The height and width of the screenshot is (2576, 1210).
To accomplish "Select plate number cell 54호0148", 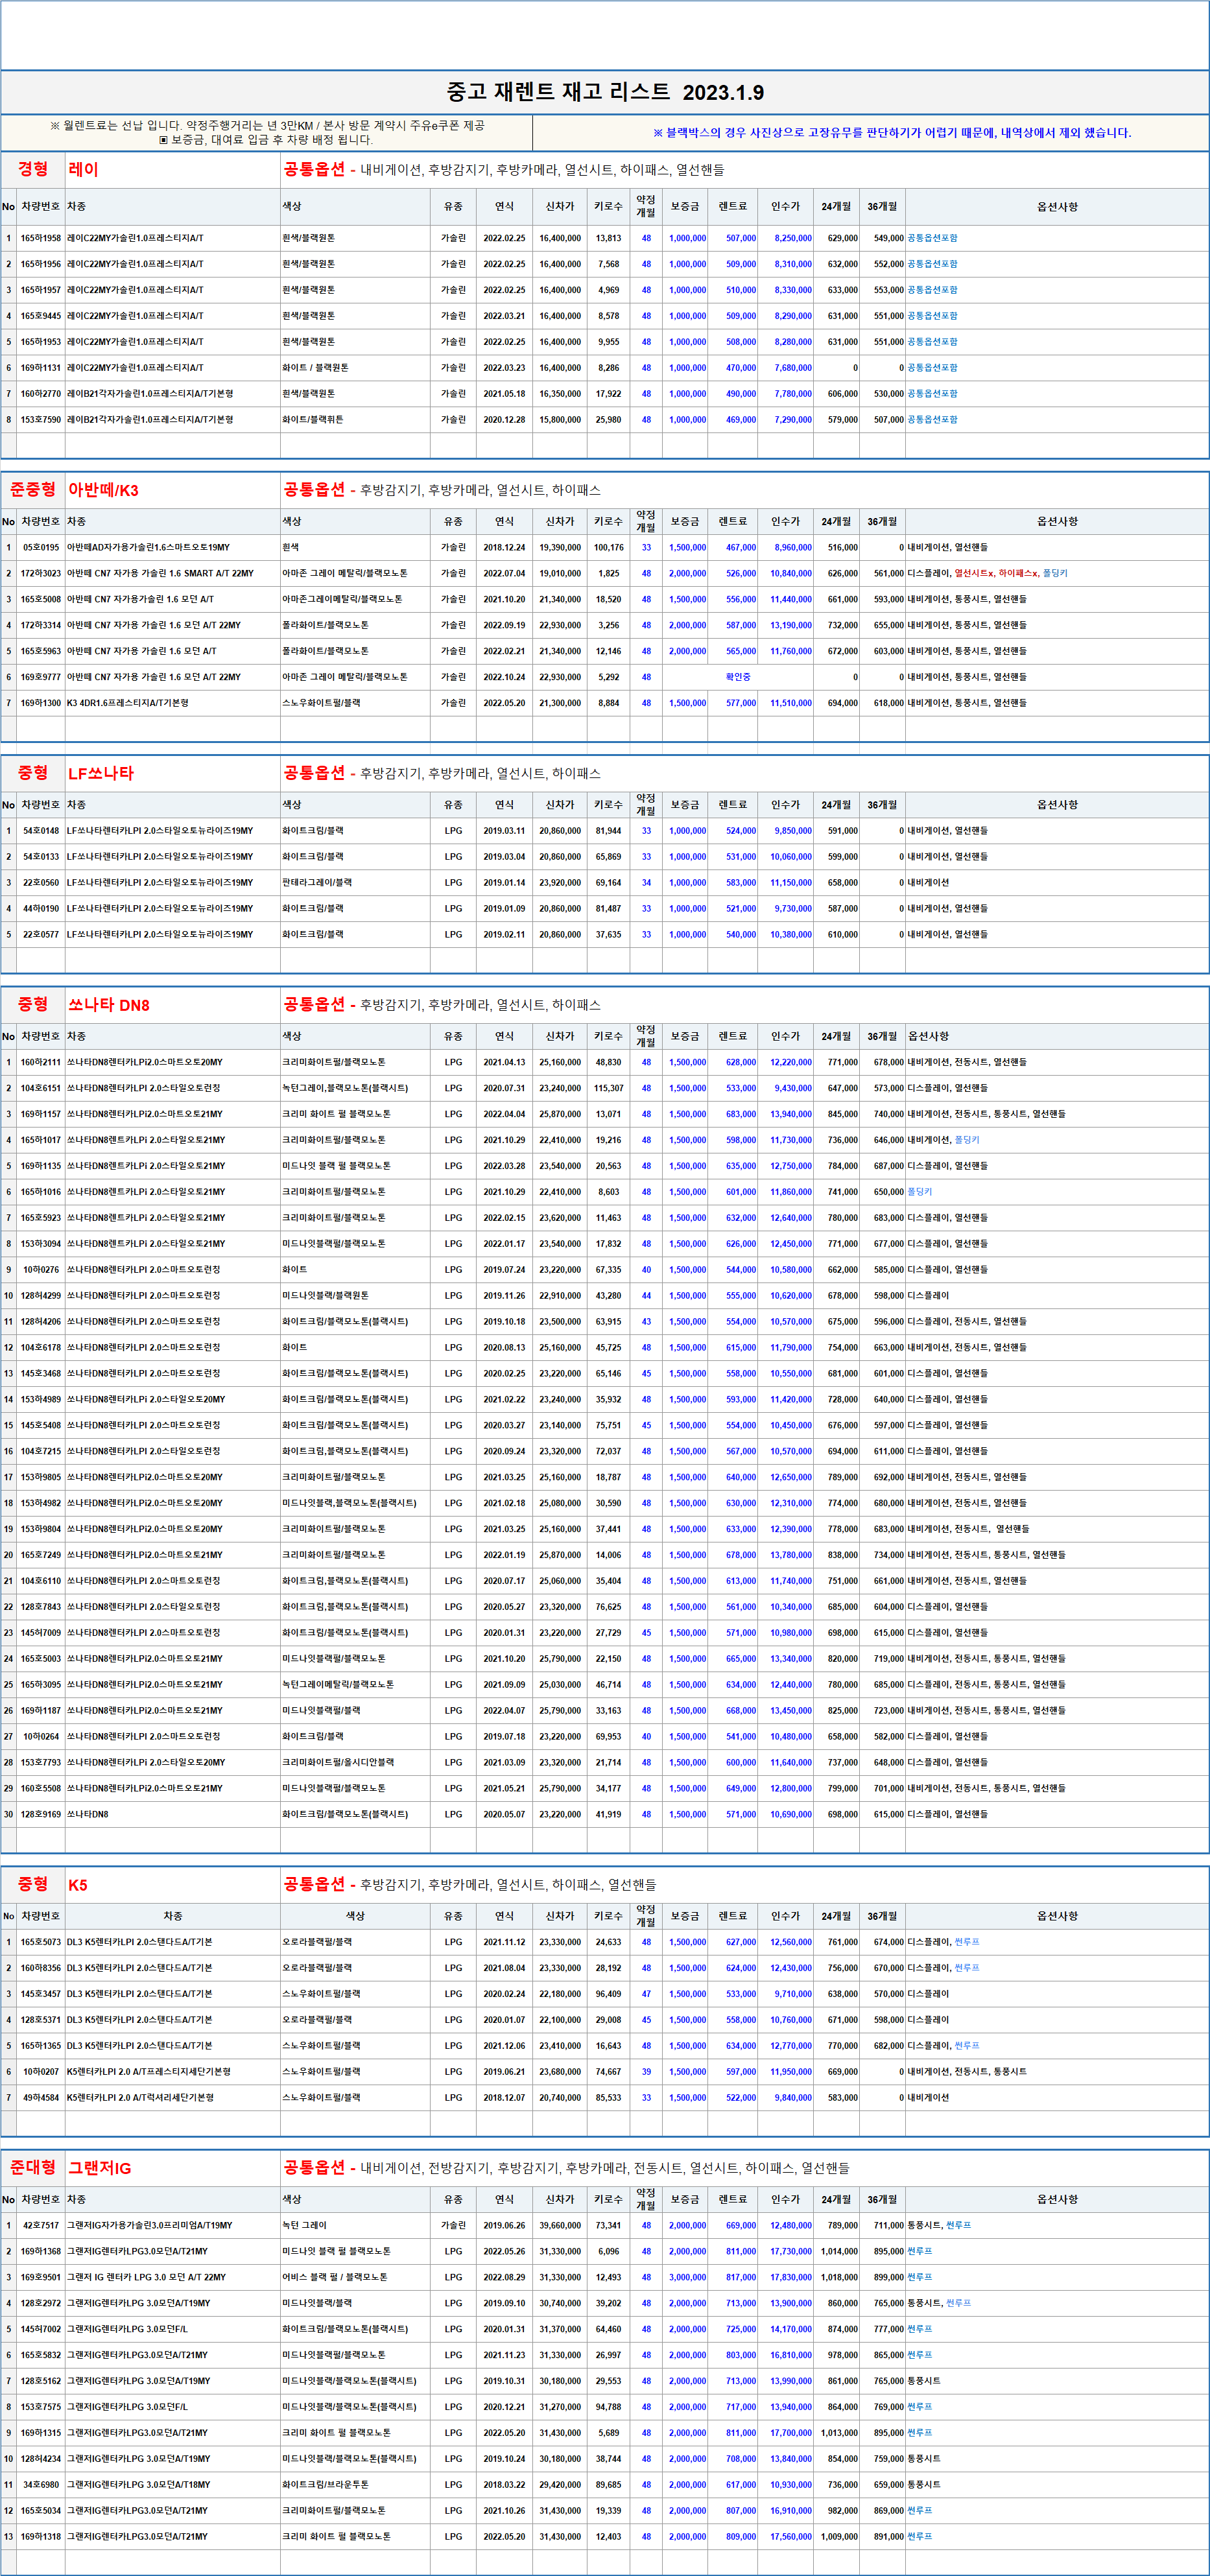I will click(41, 831).
